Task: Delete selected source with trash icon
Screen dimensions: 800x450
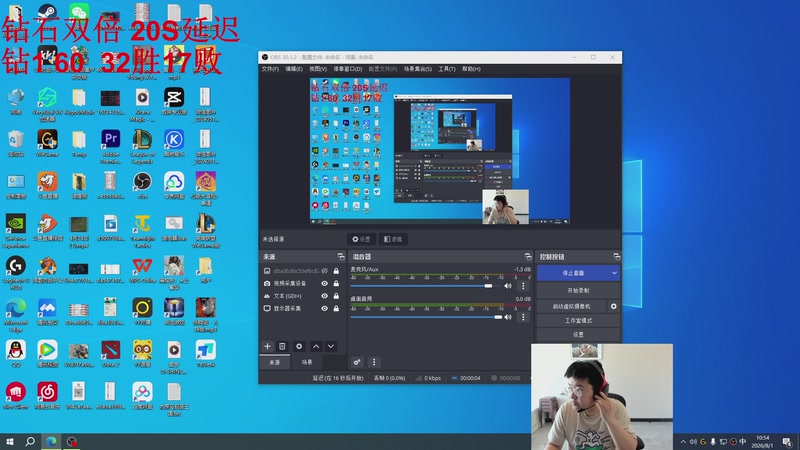Action: (x=282, y=346)
